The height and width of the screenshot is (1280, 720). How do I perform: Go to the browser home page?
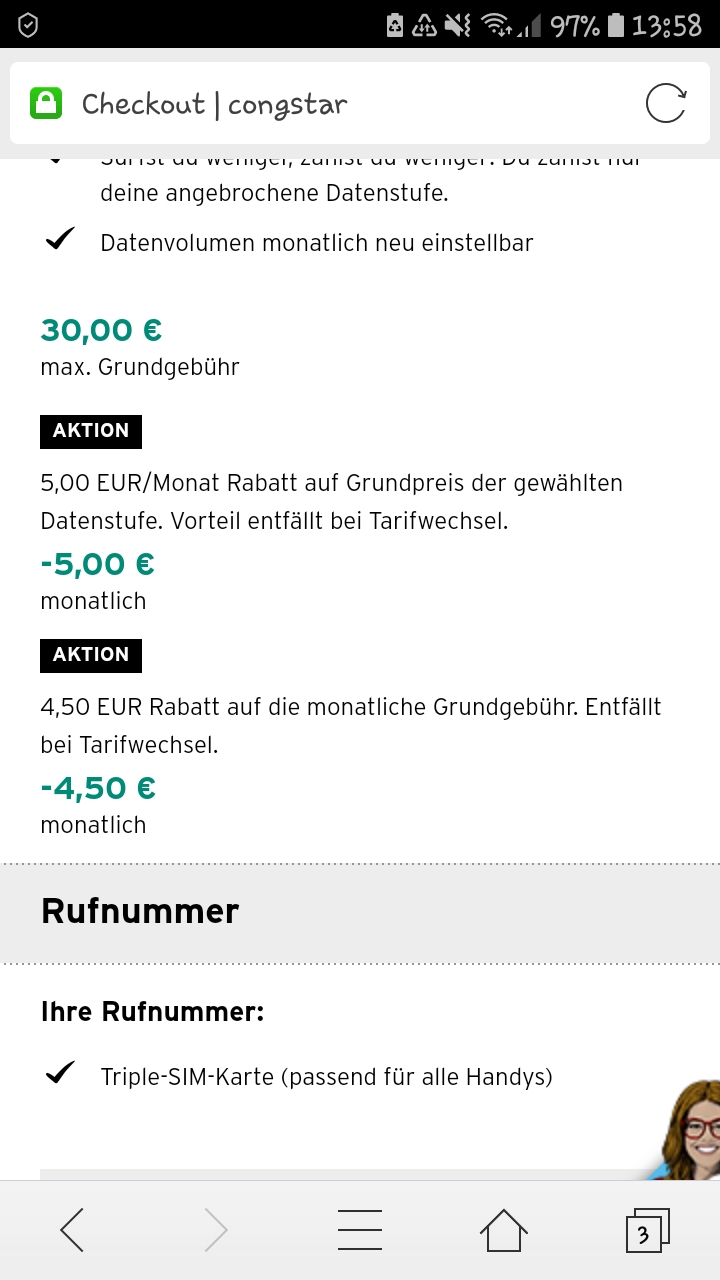[503, 1230]
